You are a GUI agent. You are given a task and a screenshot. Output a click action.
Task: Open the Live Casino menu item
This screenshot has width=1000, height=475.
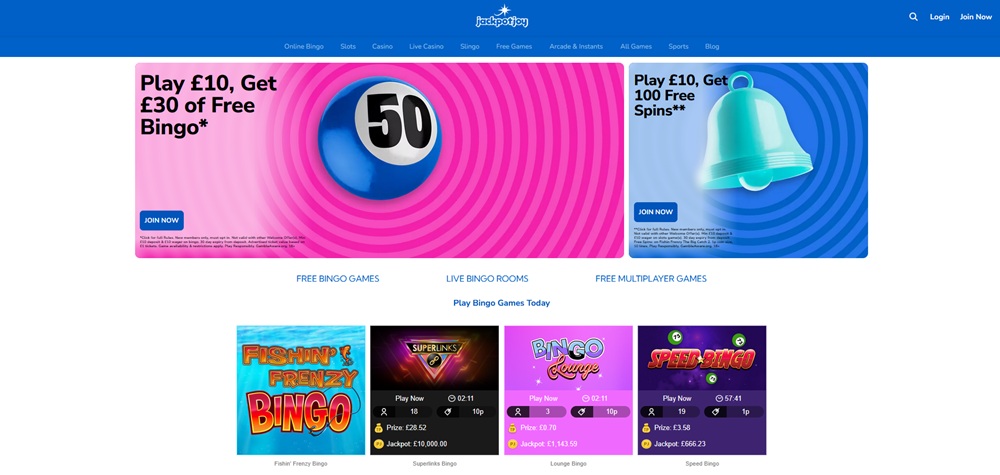(x=426, y=47)
